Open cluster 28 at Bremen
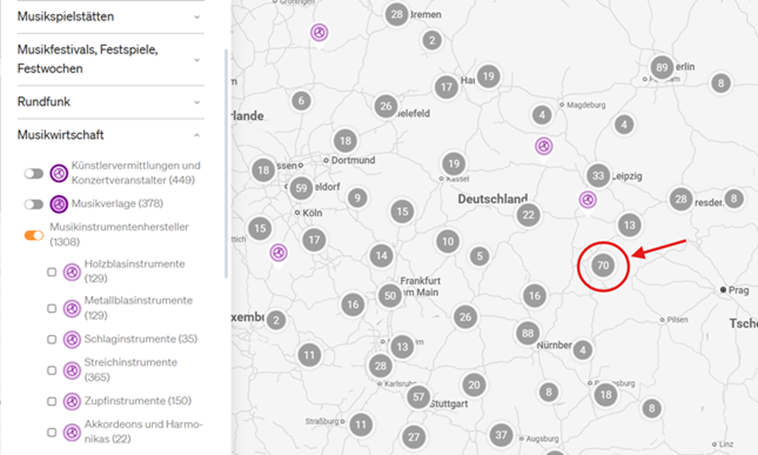 (397, 15)
